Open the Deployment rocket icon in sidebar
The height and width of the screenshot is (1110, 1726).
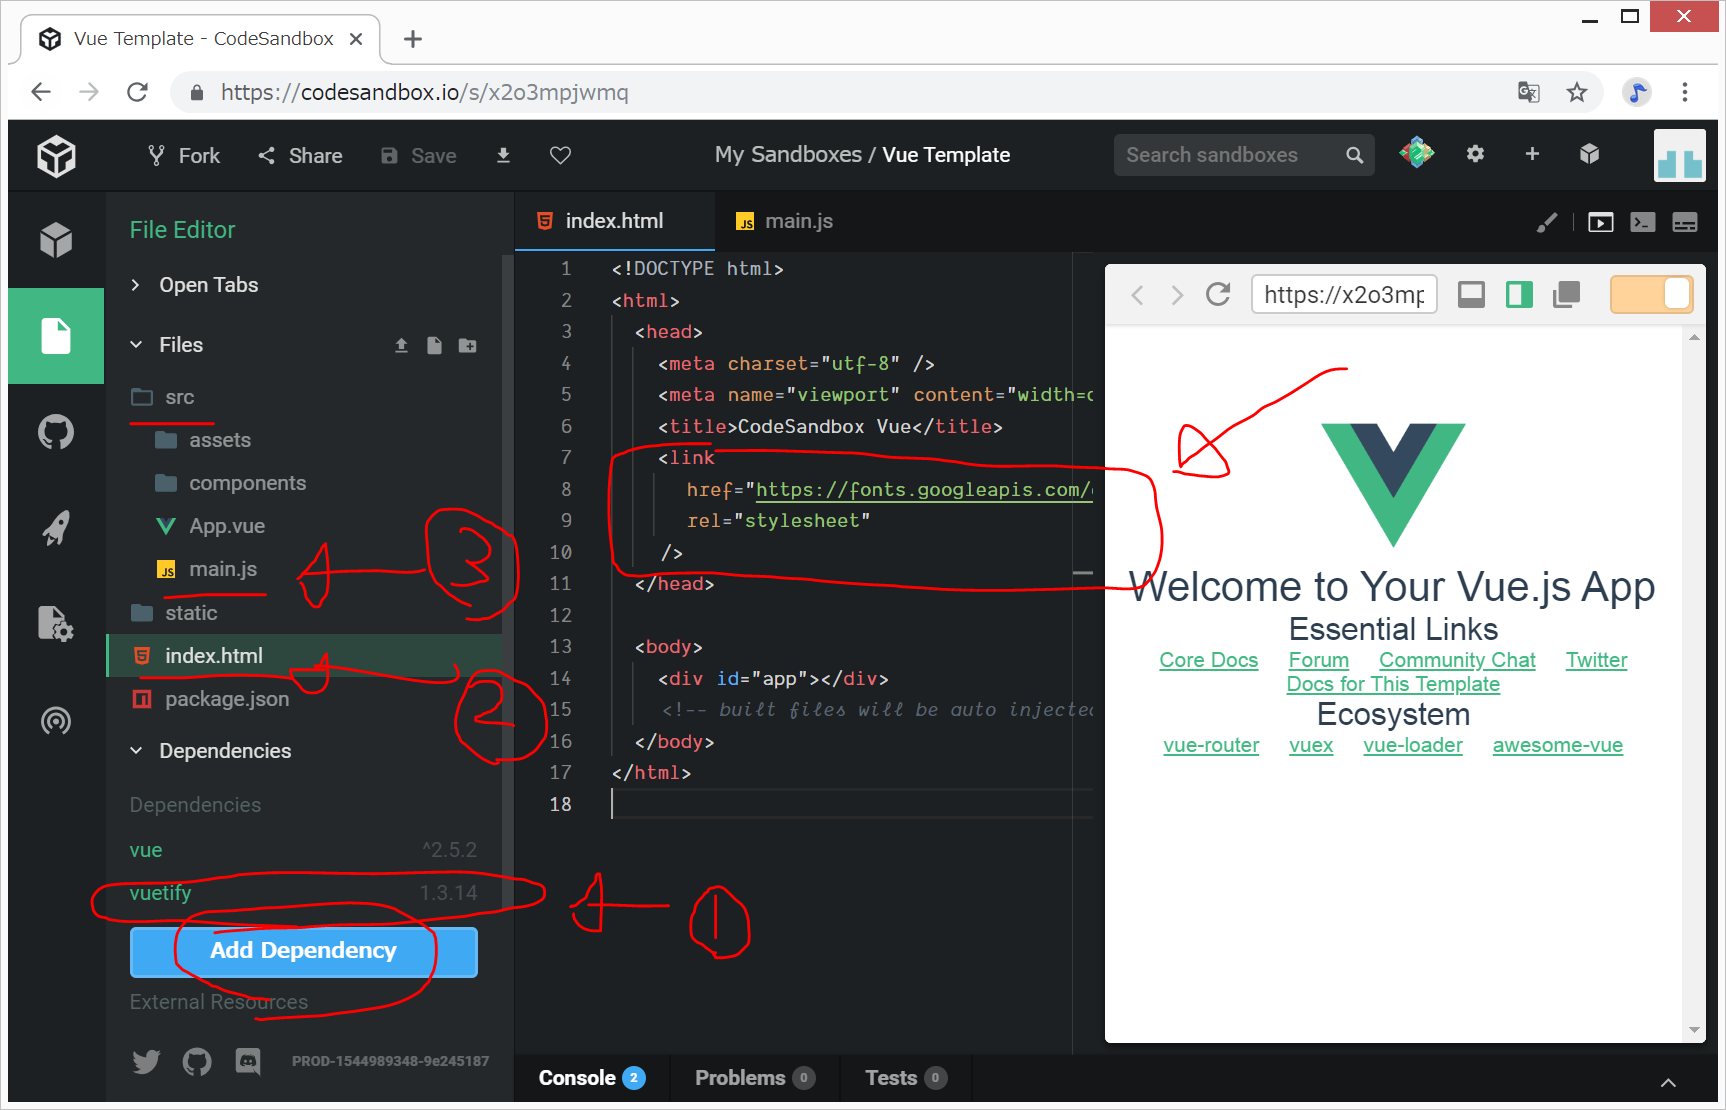pos(56,528)
